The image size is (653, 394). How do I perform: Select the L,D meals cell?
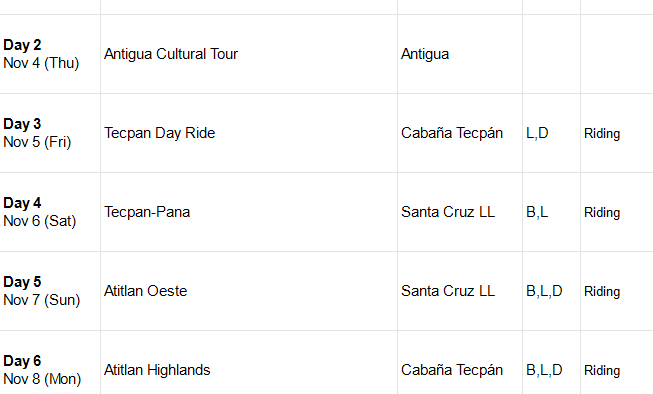pos(551,133)
